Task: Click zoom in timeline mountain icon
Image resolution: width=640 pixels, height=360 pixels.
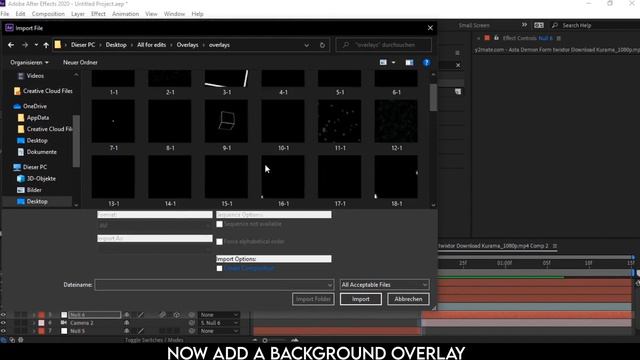Action: click(295, 340)
